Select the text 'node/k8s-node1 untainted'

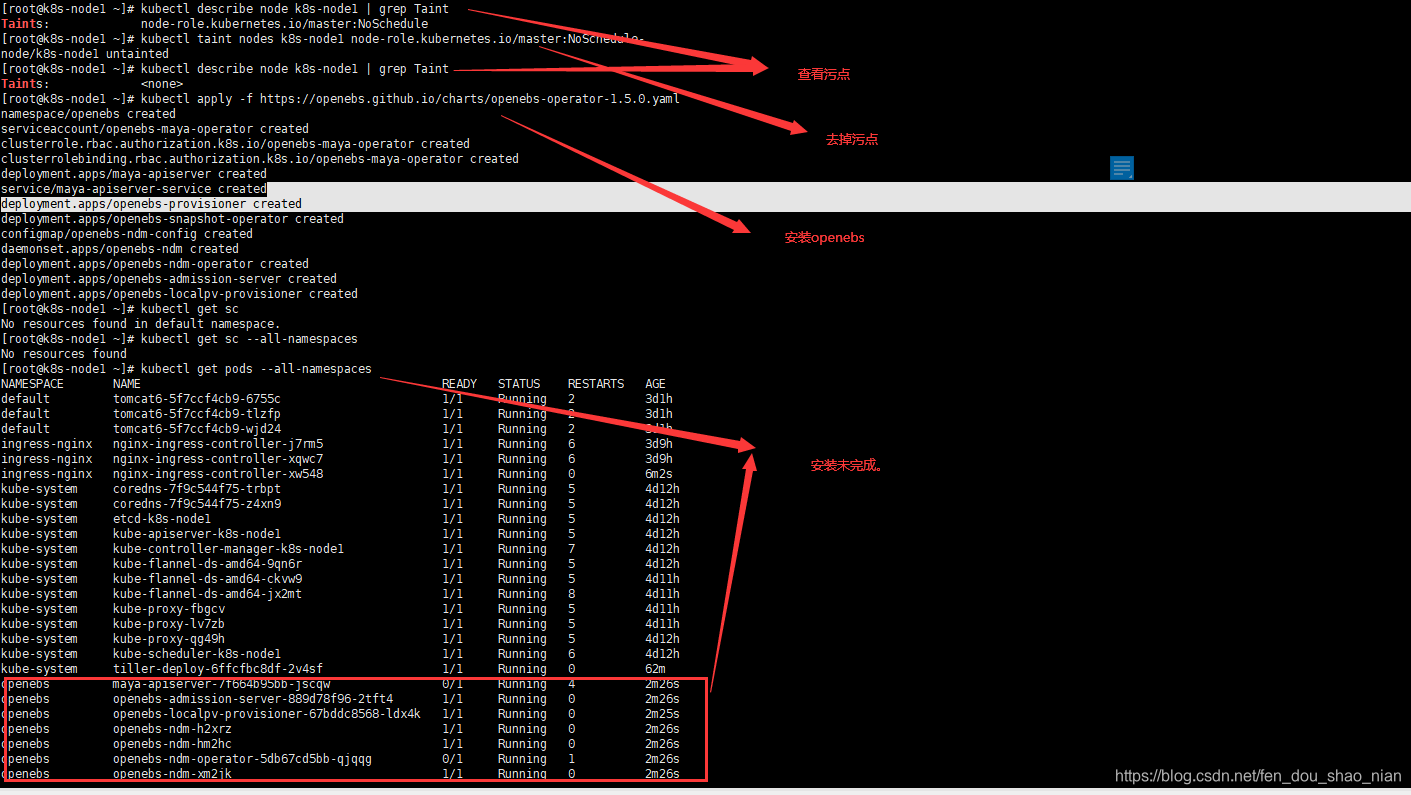click(85, 54)
